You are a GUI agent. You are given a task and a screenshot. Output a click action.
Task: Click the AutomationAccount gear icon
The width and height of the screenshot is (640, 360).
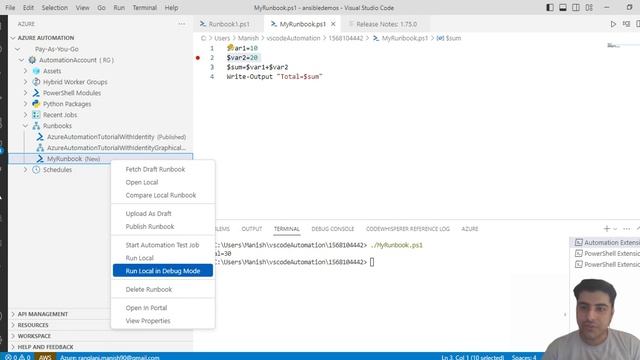tap(32, 60)
